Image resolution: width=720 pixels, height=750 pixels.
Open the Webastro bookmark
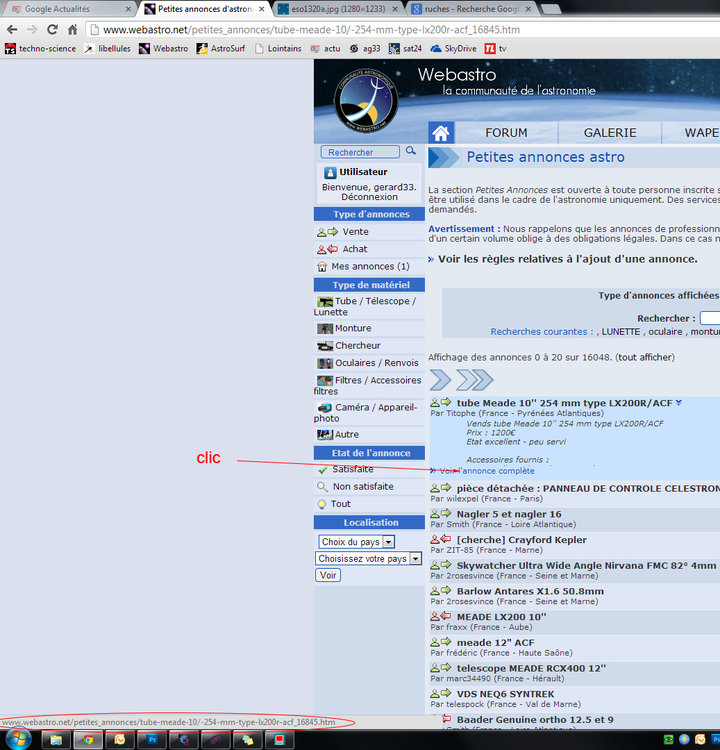point(164,48)
